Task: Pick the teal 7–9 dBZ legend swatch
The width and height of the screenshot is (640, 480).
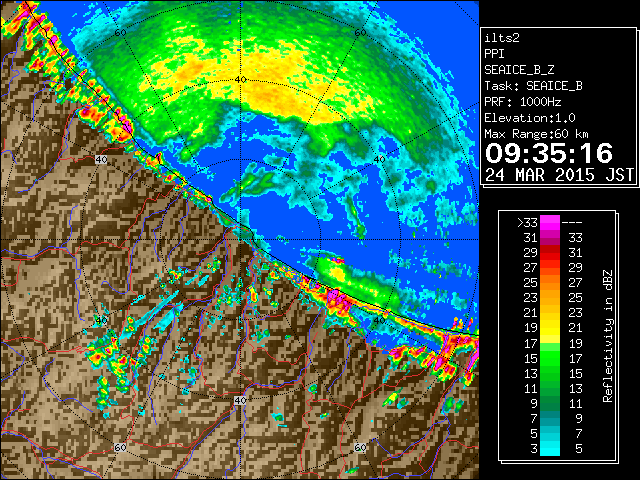Action: [x=550, y=418]
